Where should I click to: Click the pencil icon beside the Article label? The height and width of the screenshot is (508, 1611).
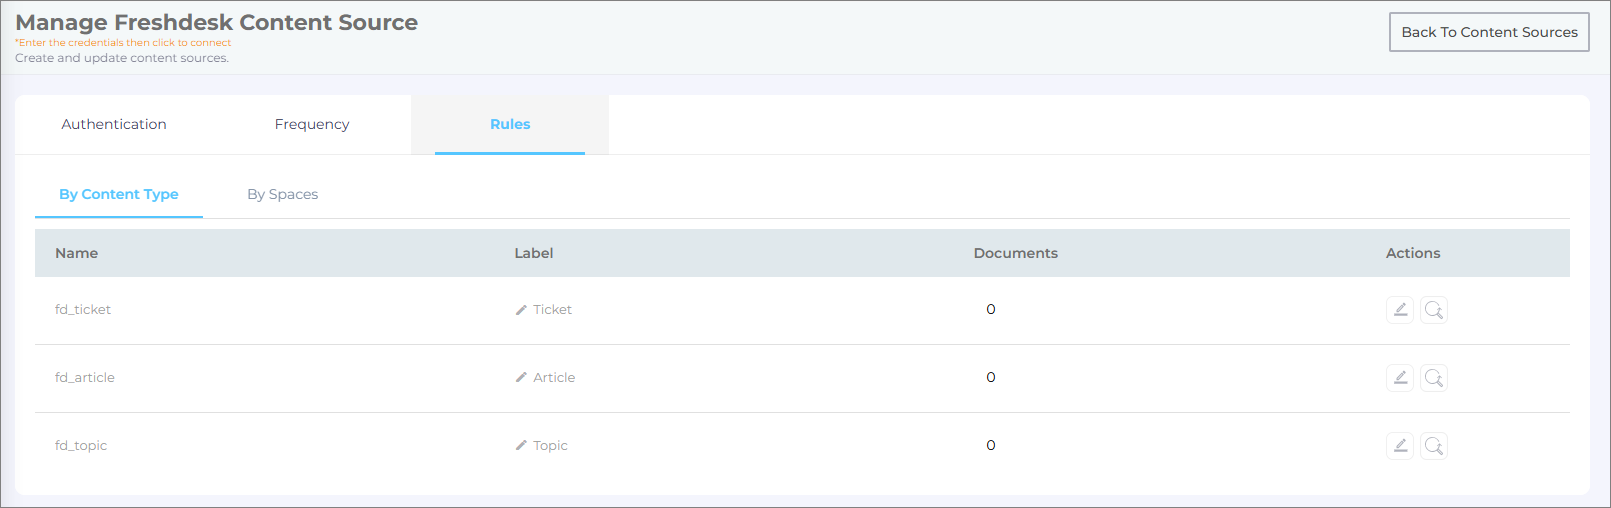point(521,378)
